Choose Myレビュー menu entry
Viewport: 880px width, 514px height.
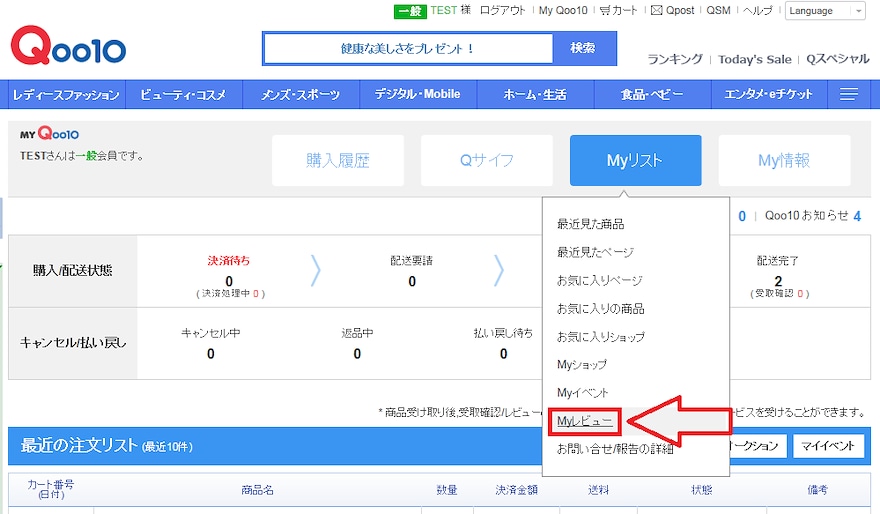coord(584,421)
